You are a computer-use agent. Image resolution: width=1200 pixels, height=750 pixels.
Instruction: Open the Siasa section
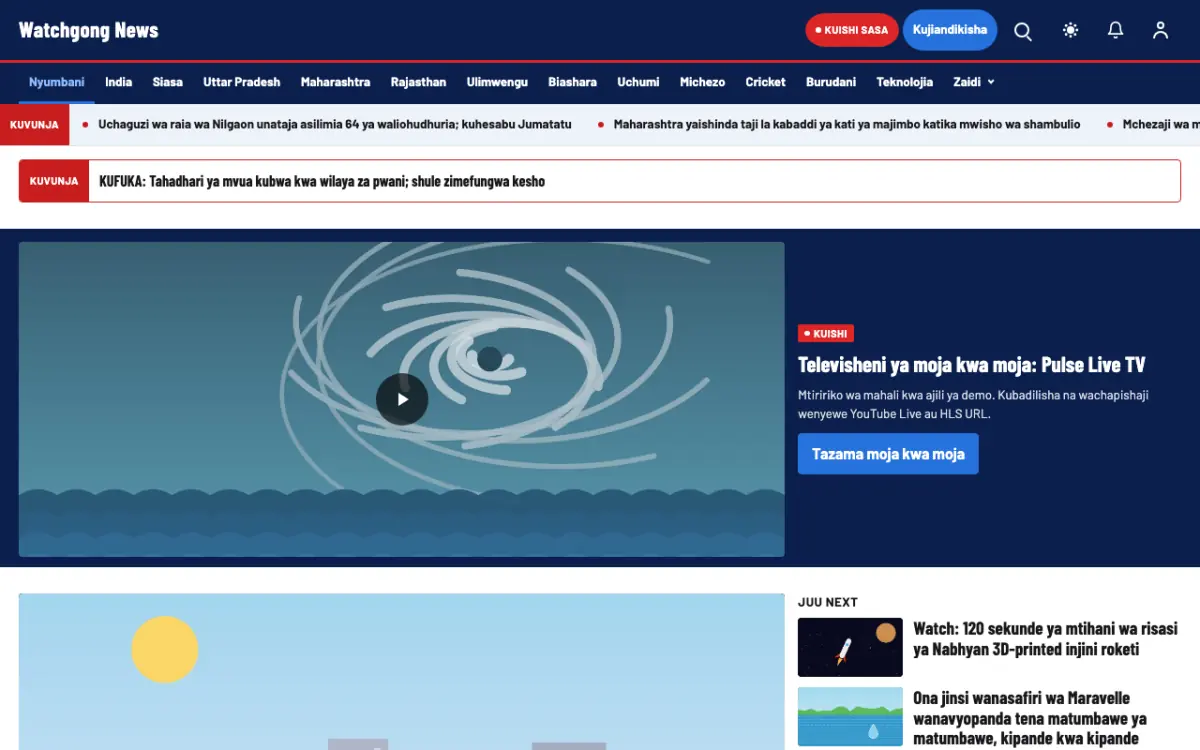(x=168, y=82)
